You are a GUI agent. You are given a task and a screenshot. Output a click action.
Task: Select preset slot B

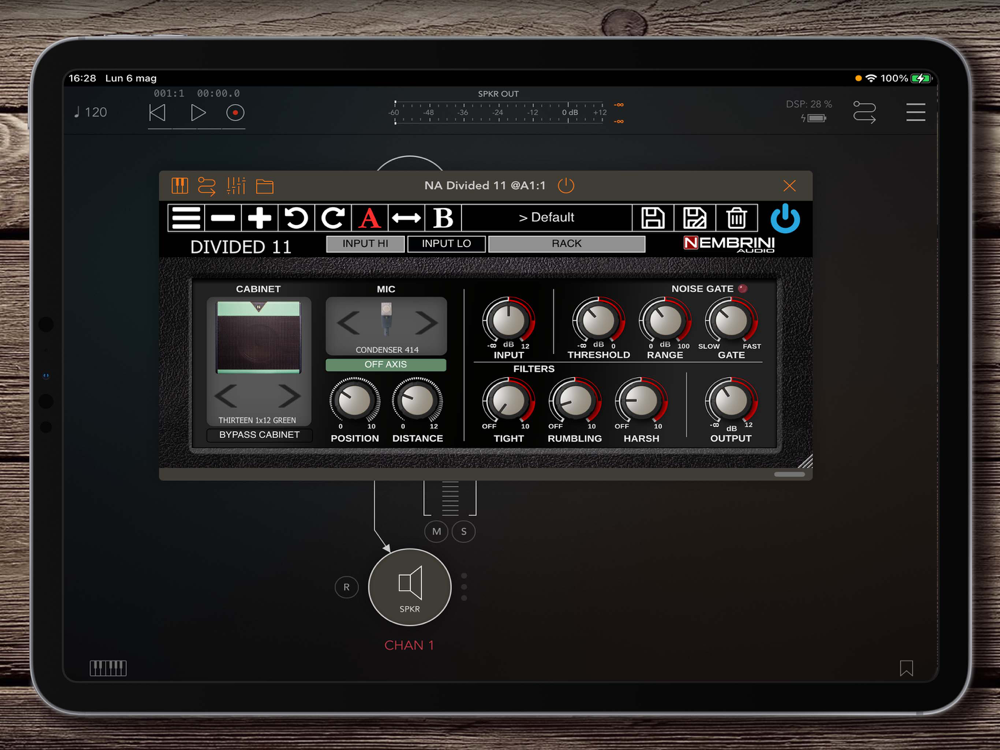pyautogui.click(x=443, y=218)
